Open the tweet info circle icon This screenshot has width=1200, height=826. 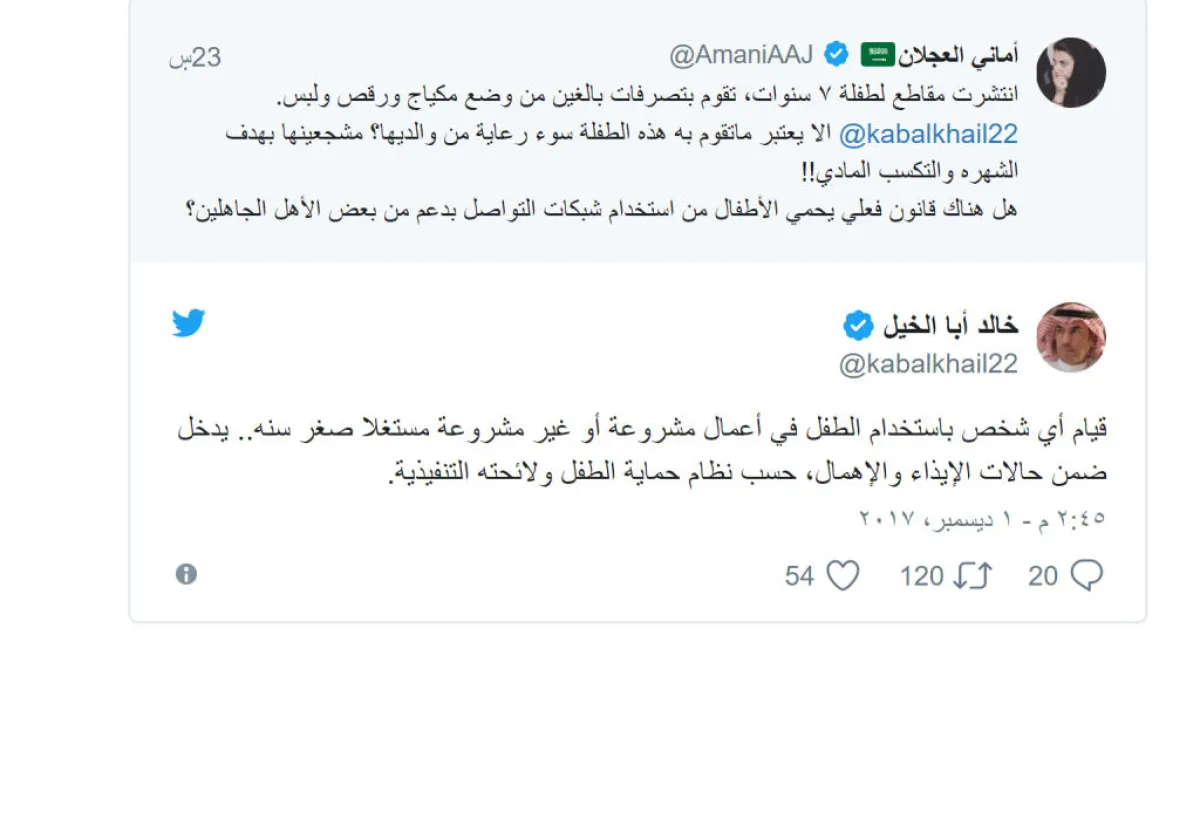(x=186, y=574)
